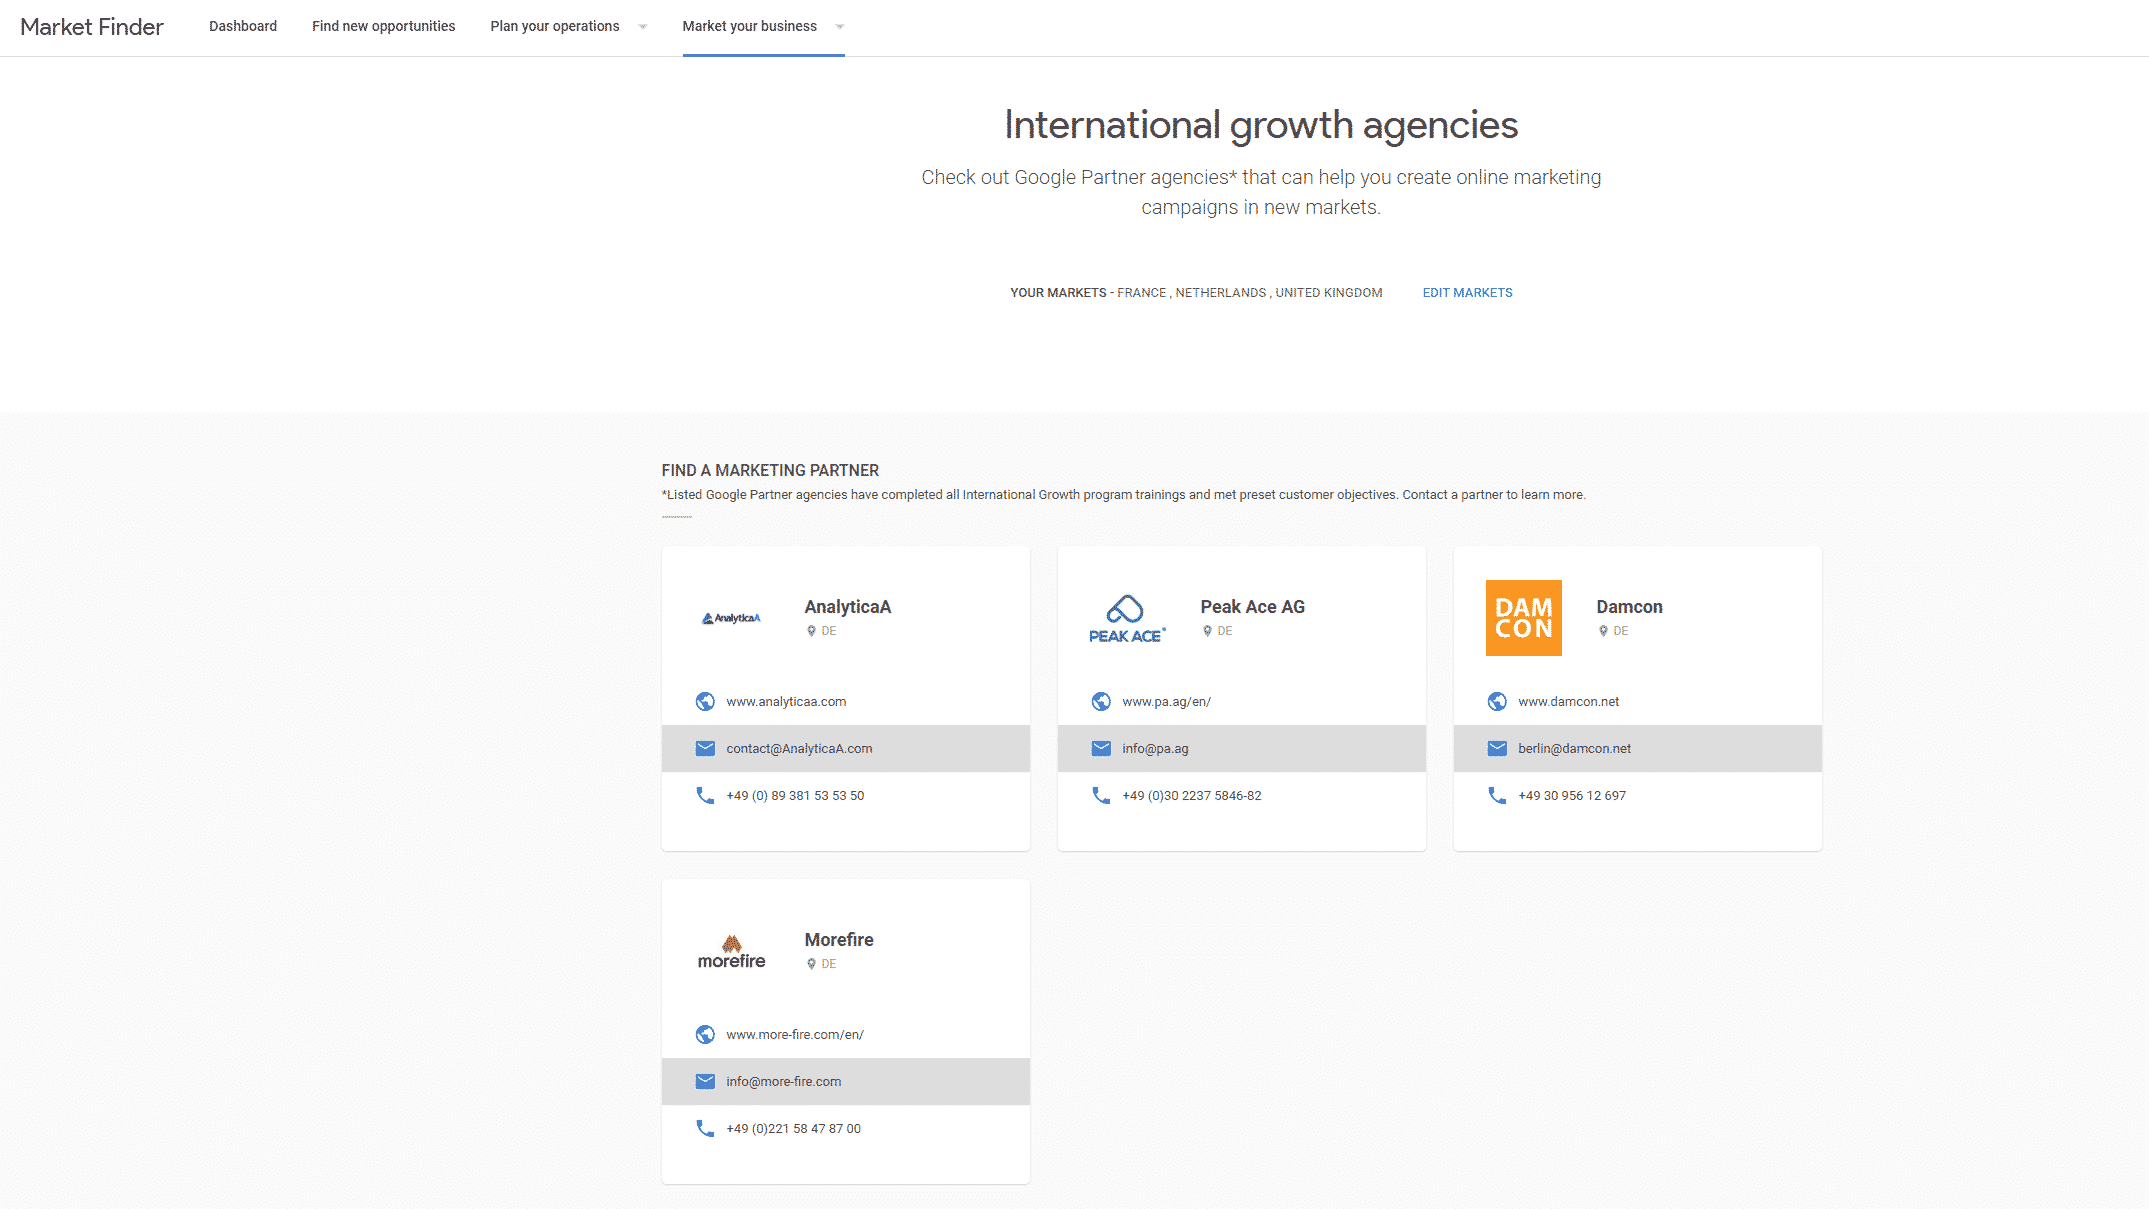This screenshot has width=2149, height=1209.
Task: Click the Peak Ace AG agency name
Action: pyautogui.click(x=1252, y=607)
